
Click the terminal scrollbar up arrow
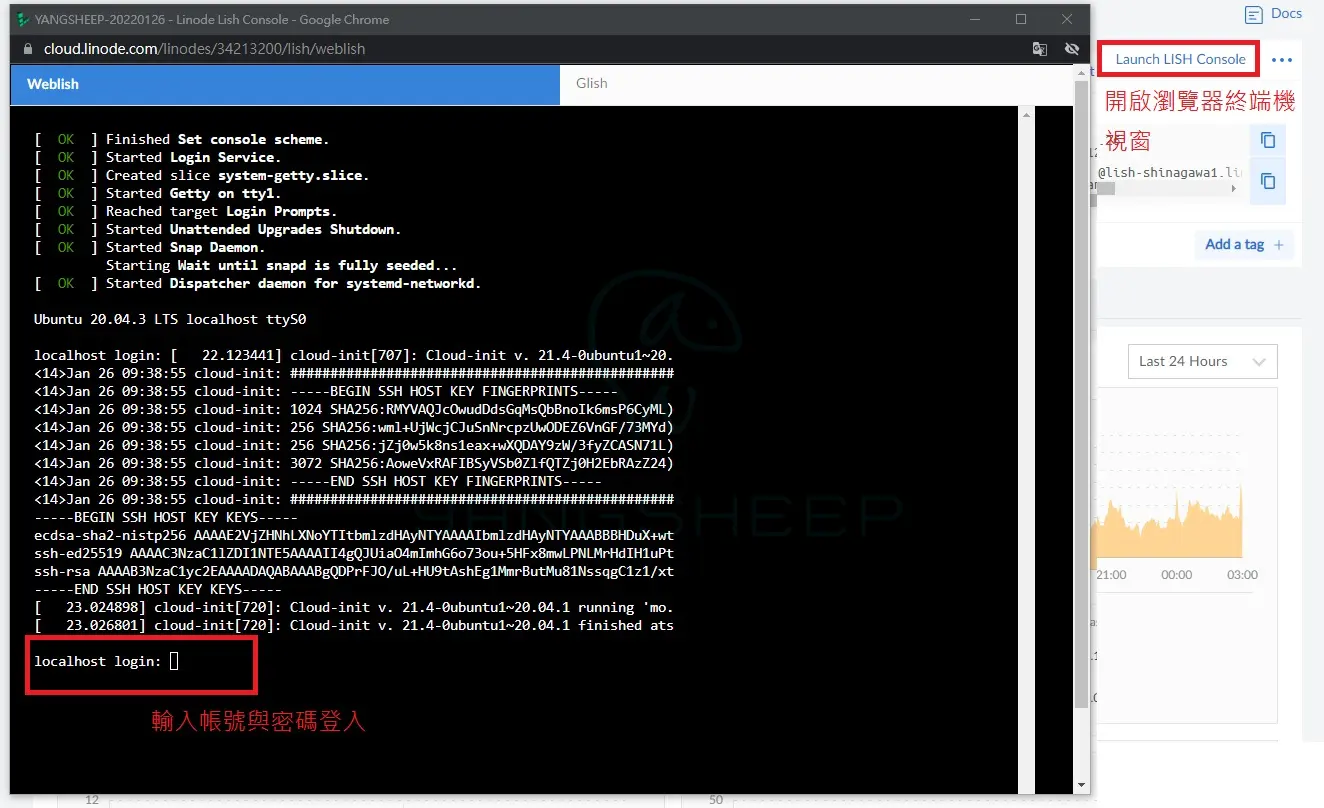[1026, 116]
